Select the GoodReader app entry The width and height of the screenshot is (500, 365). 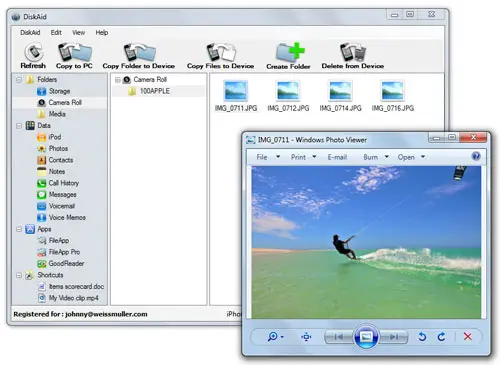61,263
